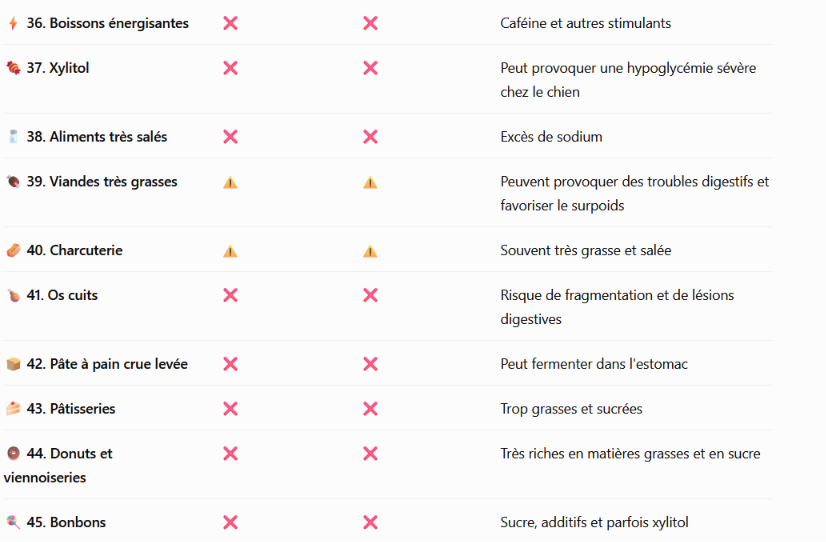Click the salt shaker icon for Aliments très salés
Screen dimensions: 826x542
[x=13, y=137]
